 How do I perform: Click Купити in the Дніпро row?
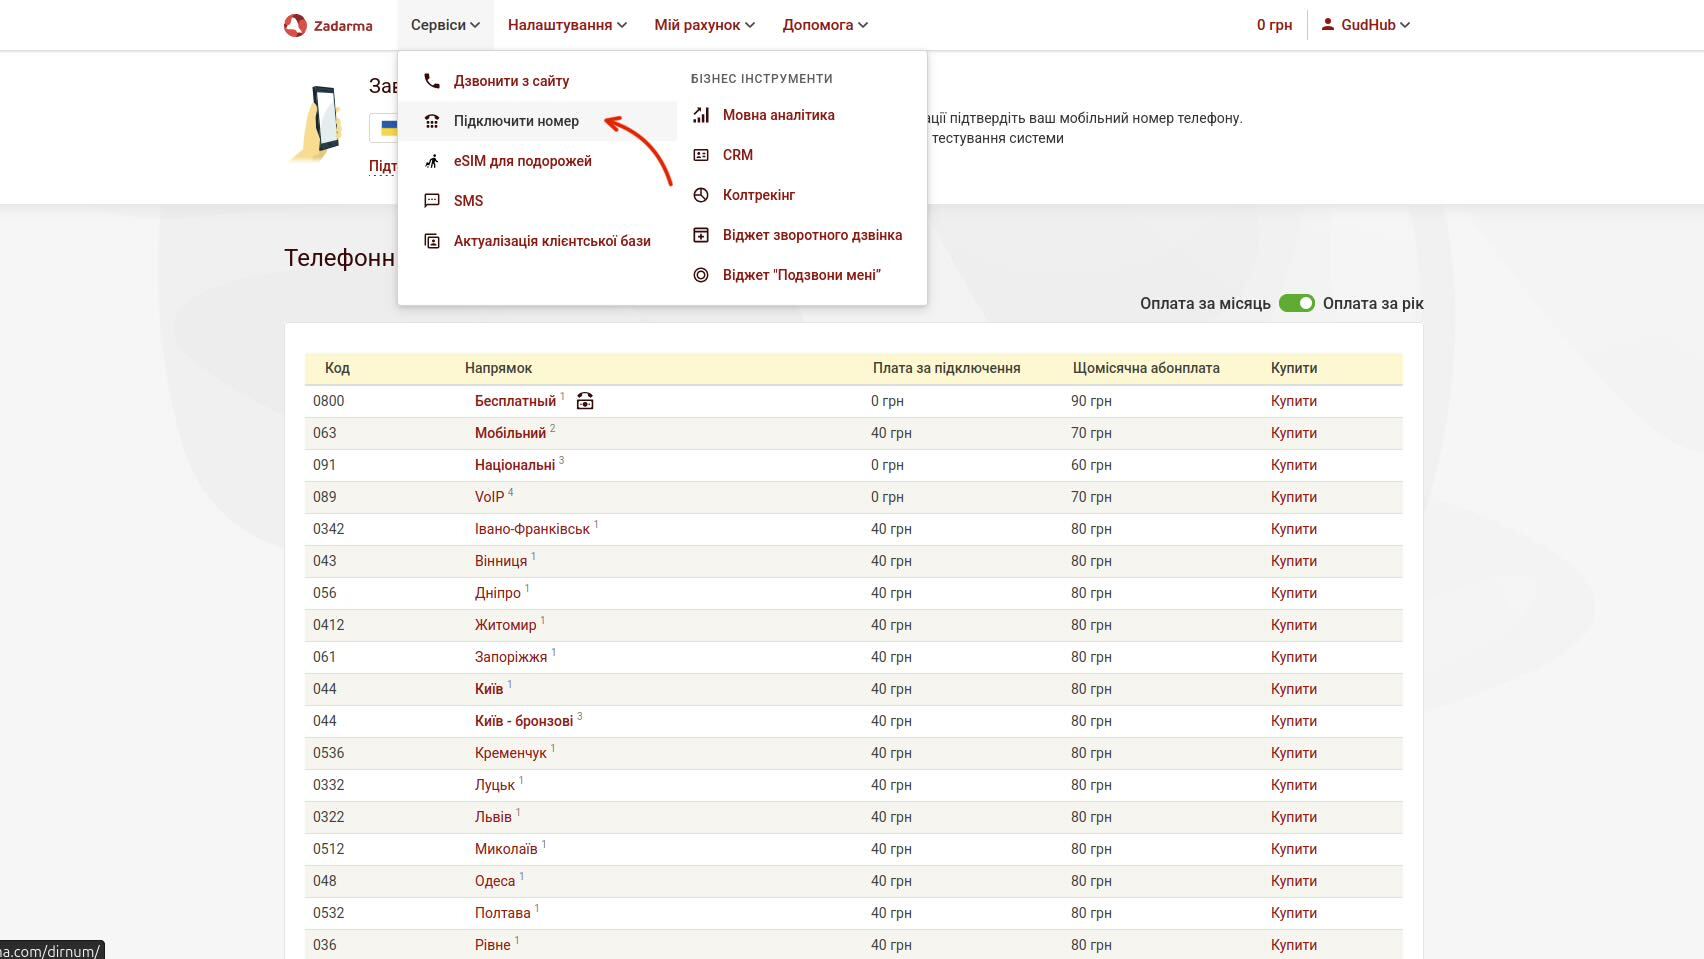tap(1294, 593)
